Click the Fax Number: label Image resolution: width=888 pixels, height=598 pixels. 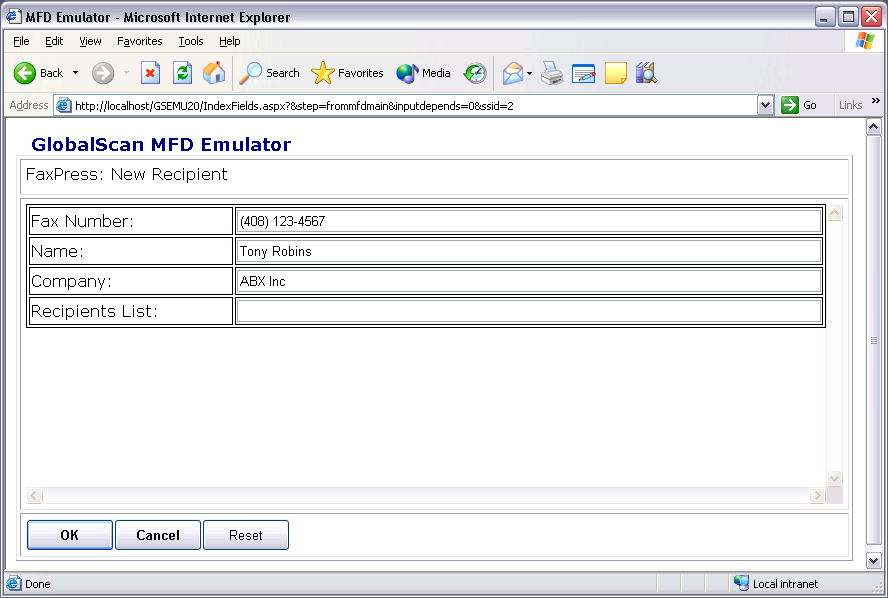click(x=82, y=221)
